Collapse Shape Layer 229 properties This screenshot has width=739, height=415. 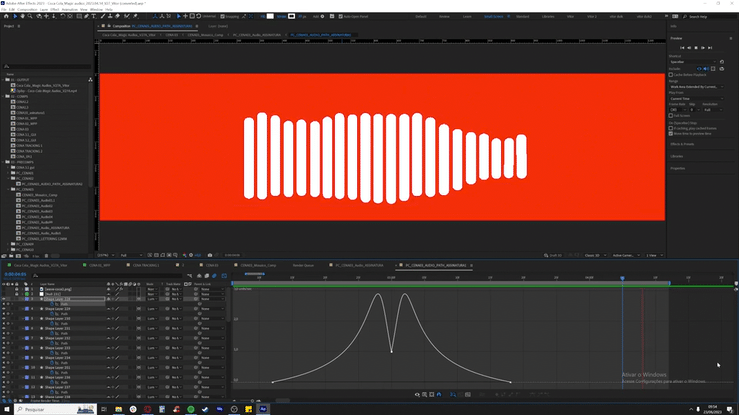22,309
